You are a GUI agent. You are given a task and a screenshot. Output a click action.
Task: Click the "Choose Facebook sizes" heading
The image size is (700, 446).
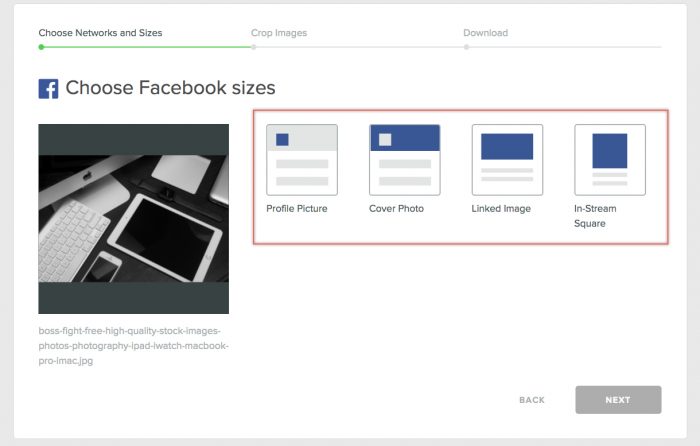tap(170, 88)
